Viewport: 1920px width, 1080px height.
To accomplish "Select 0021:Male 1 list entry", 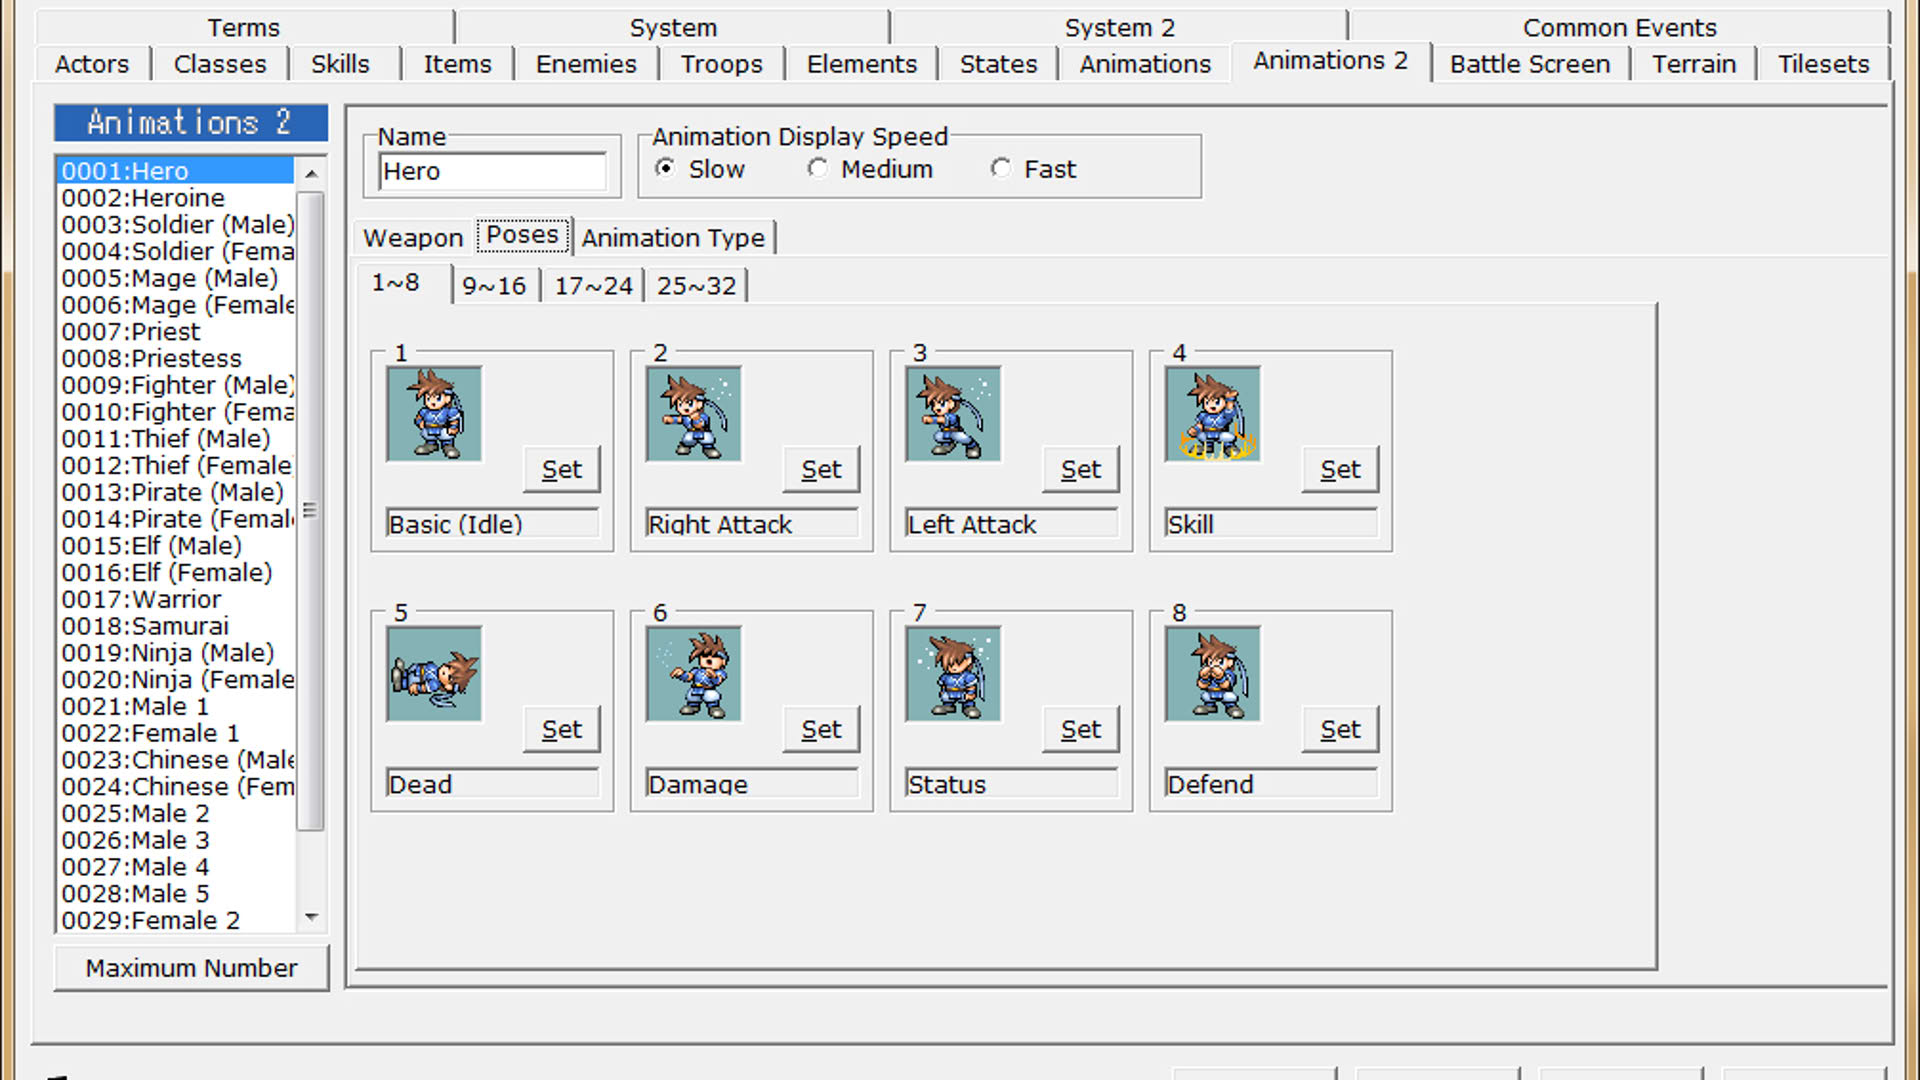I will [x=176, y=706].
